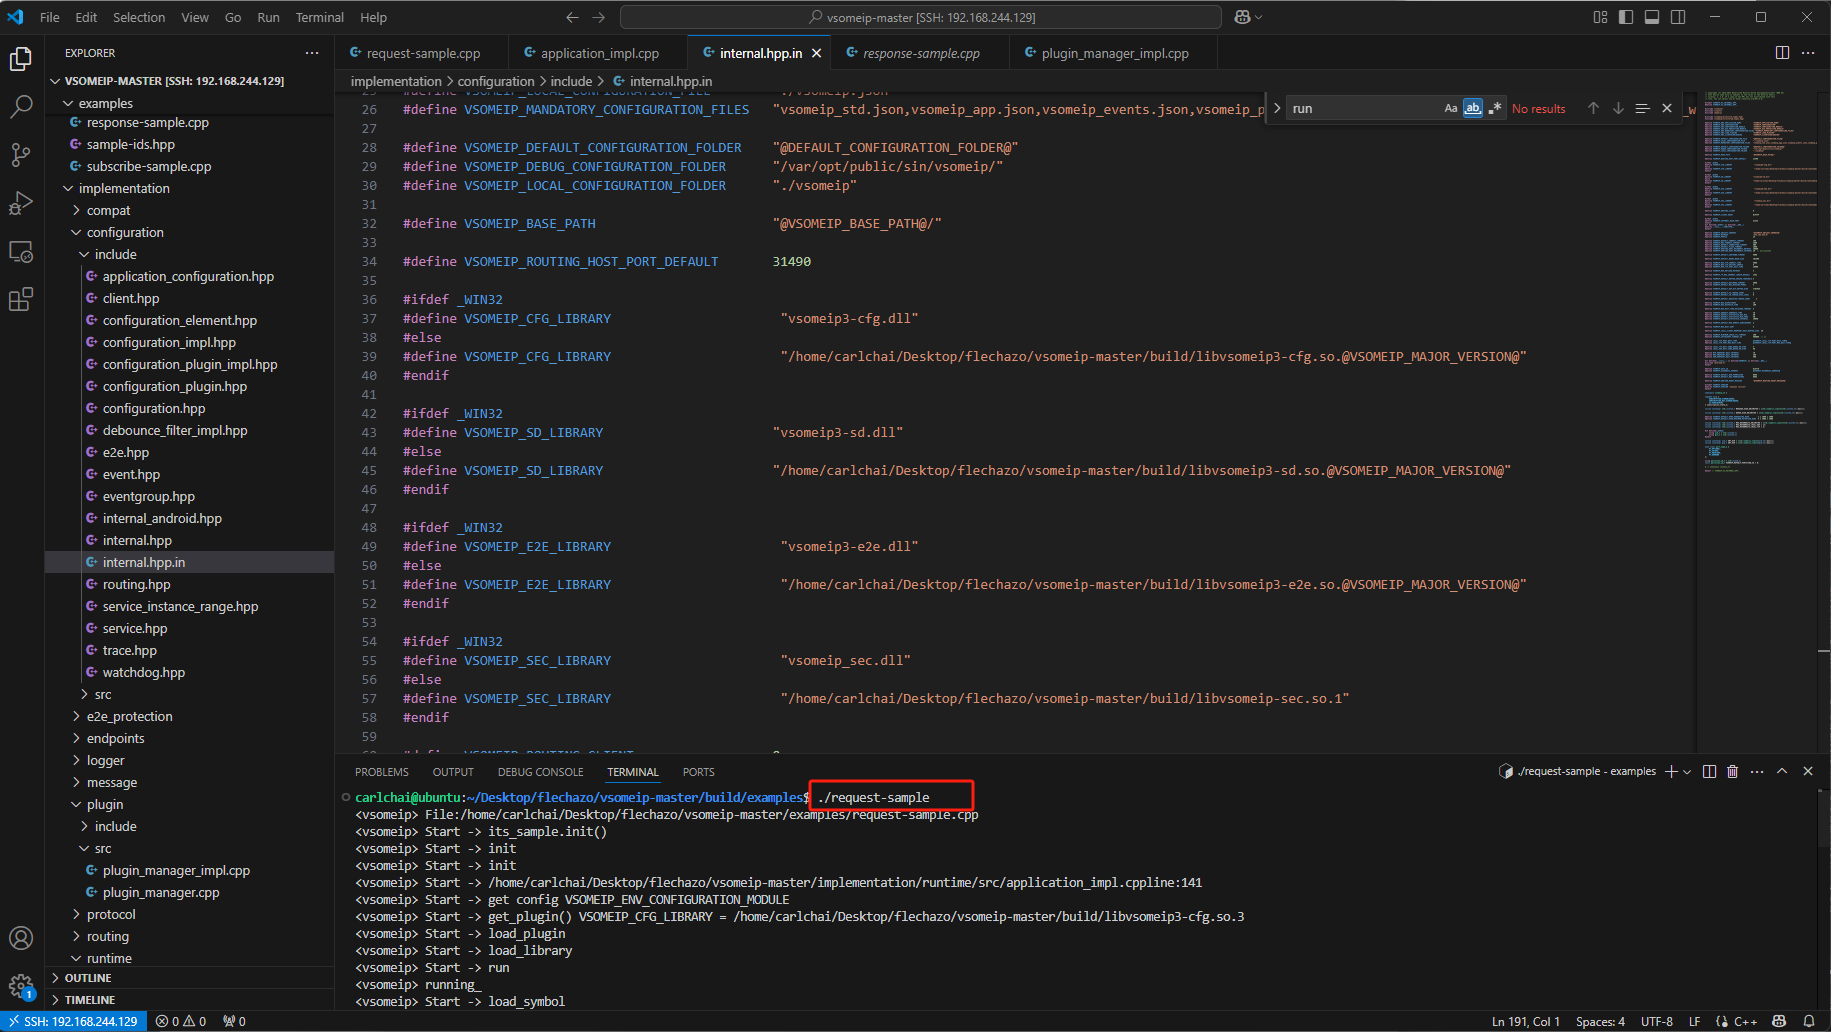Collapse the configuration folder
Viewport: 1831px width, 1032px height.
point(76,232)
